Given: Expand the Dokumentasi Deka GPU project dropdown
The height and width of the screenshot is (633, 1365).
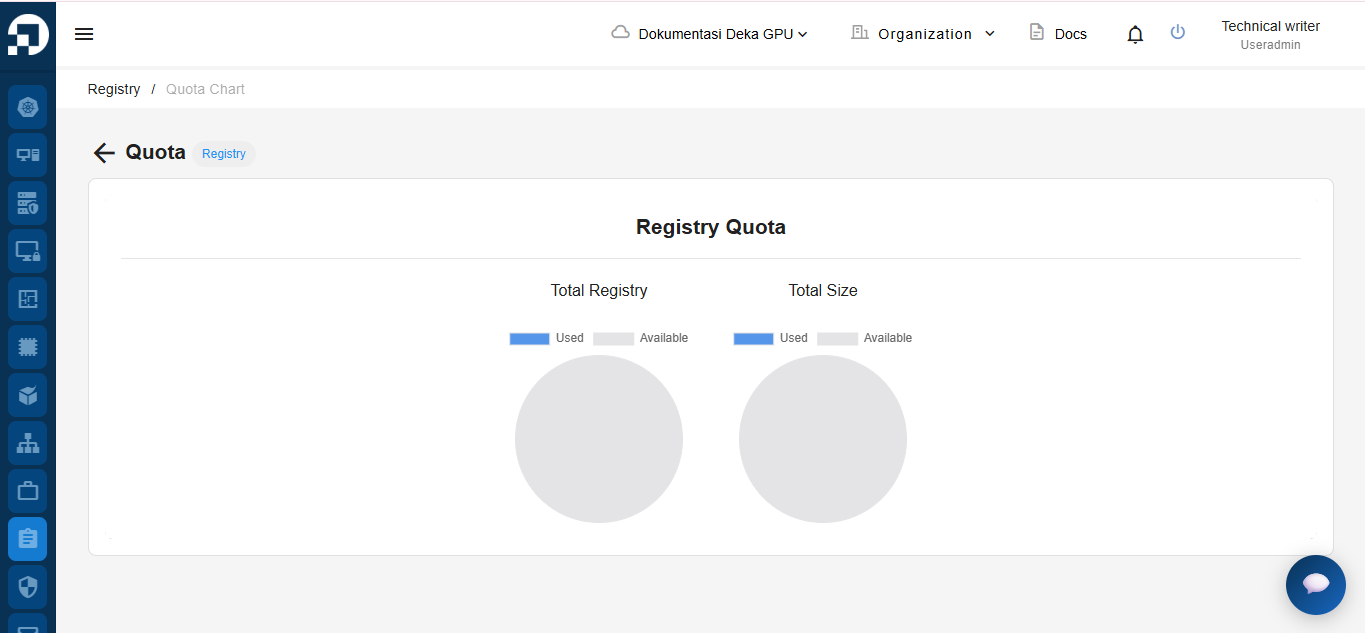Looking at the screenshot, I should pyautogui.click(x=710, y=34).
